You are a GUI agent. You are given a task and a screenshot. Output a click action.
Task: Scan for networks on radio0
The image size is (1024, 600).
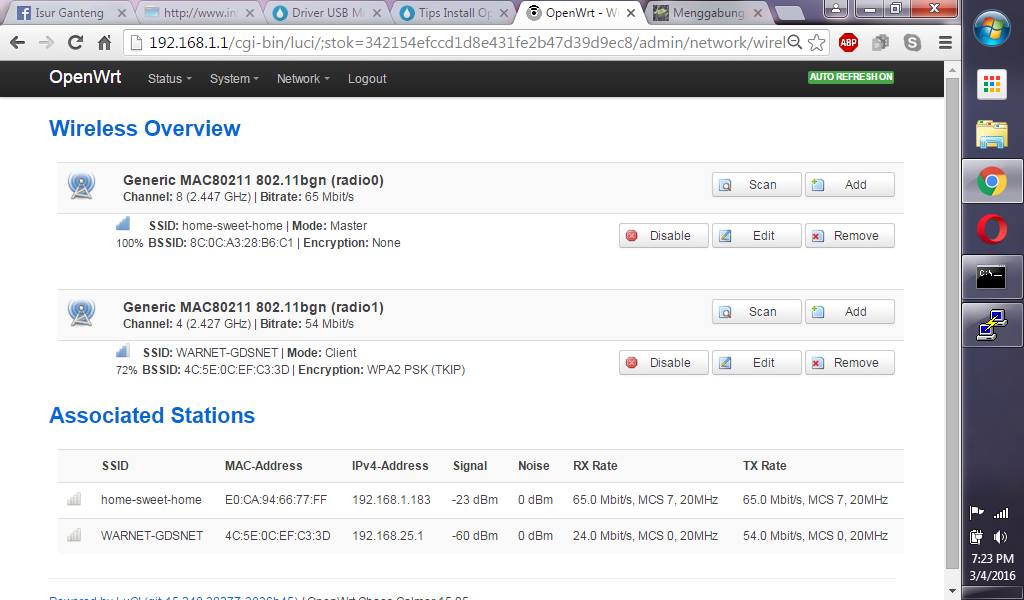tap(756, 185)
